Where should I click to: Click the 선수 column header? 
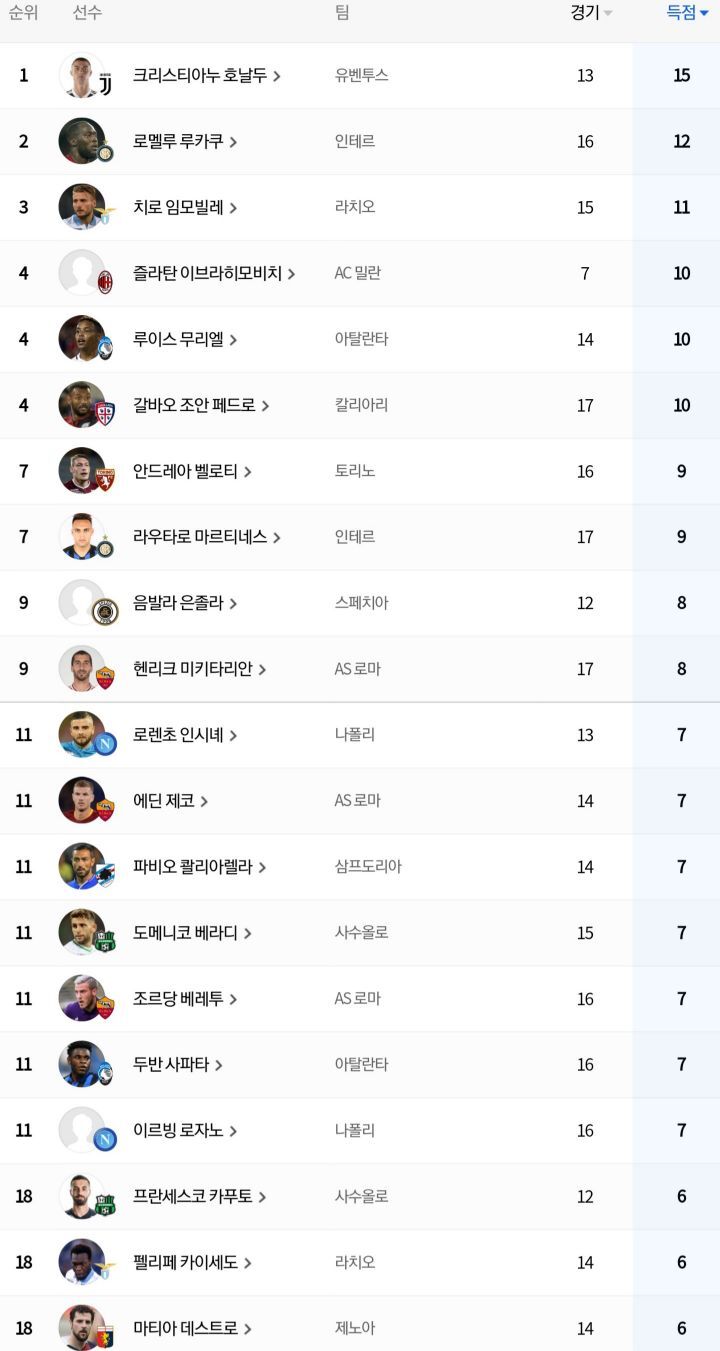[87, 13]
